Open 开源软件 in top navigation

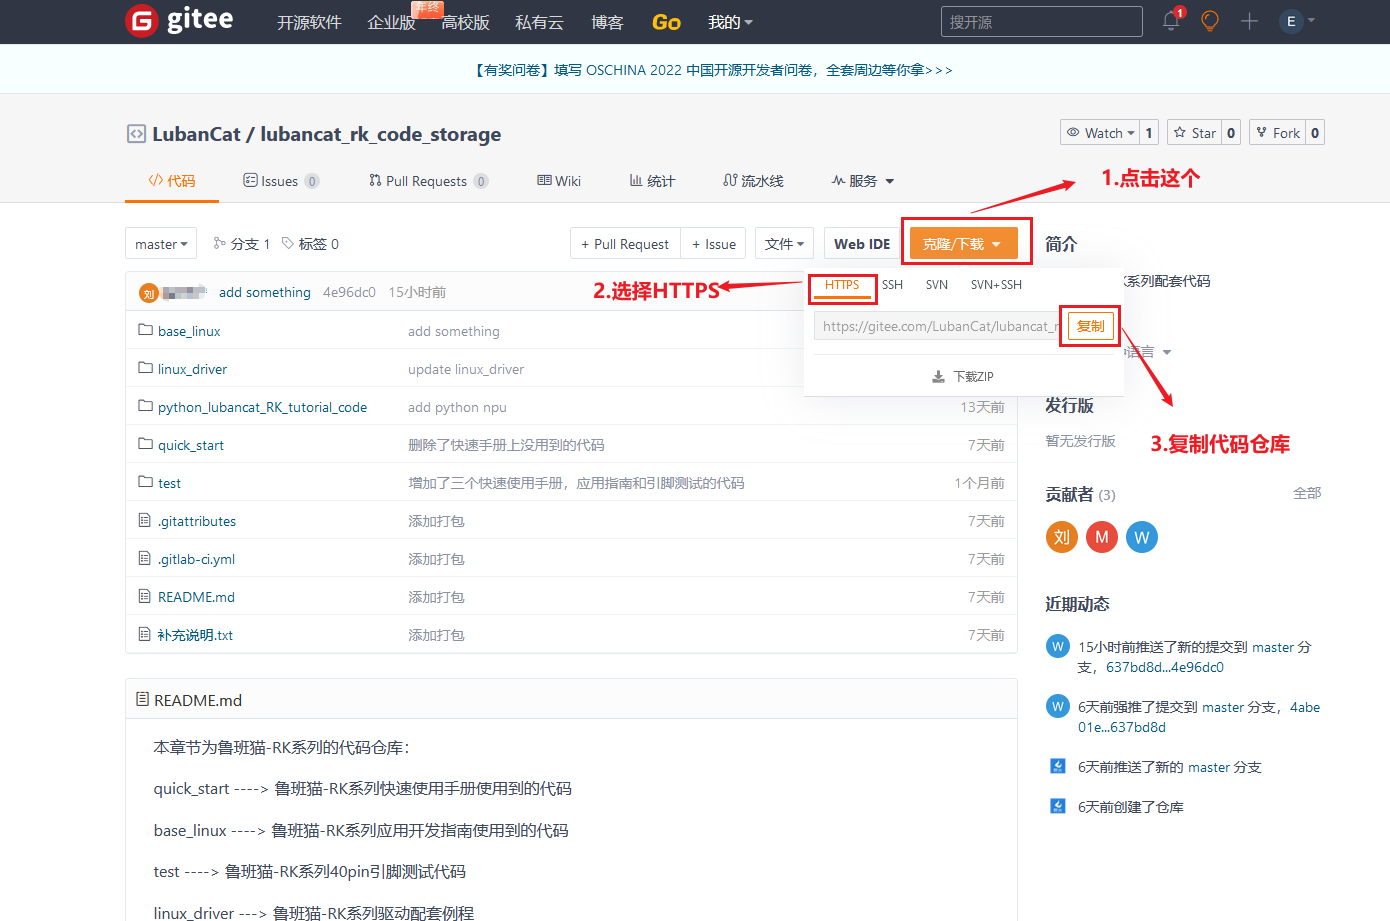pos(309,22)
